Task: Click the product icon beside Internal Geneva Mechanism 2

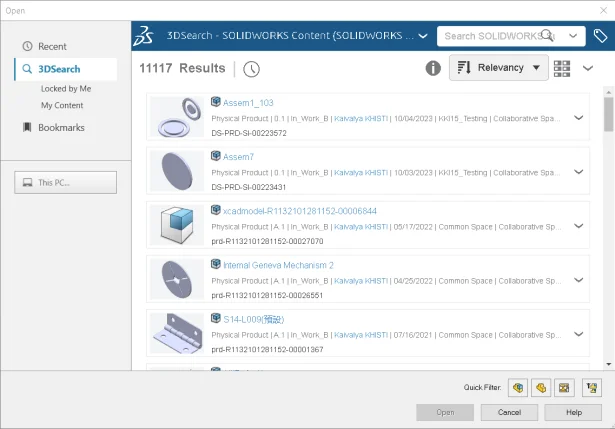Action: click(216, 264)
